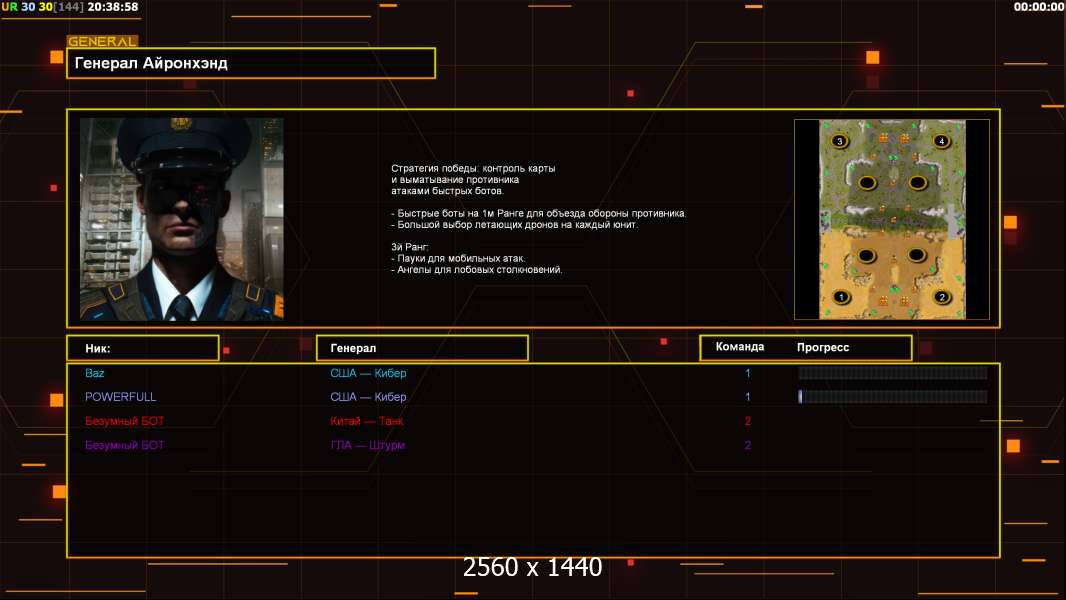
Task: Click the Ник: column header
Action: (x=143, y=348)
